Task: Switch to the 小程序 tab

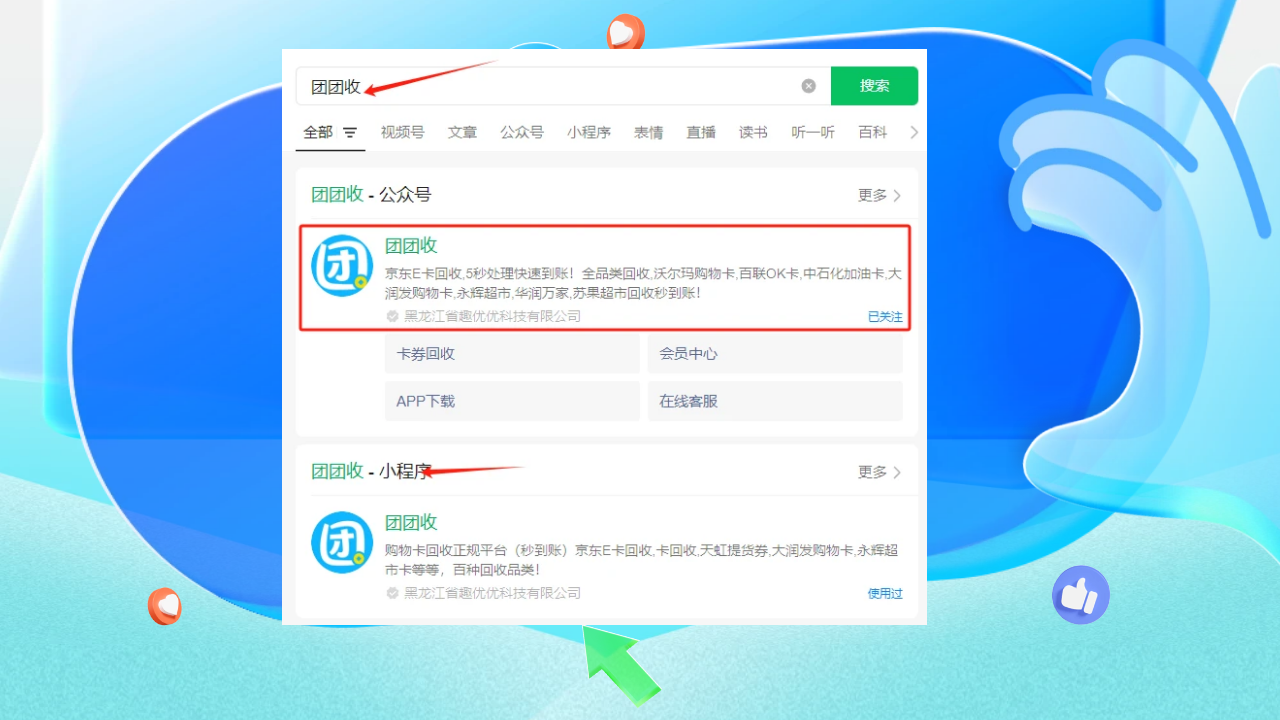Action: click(589, 132)
